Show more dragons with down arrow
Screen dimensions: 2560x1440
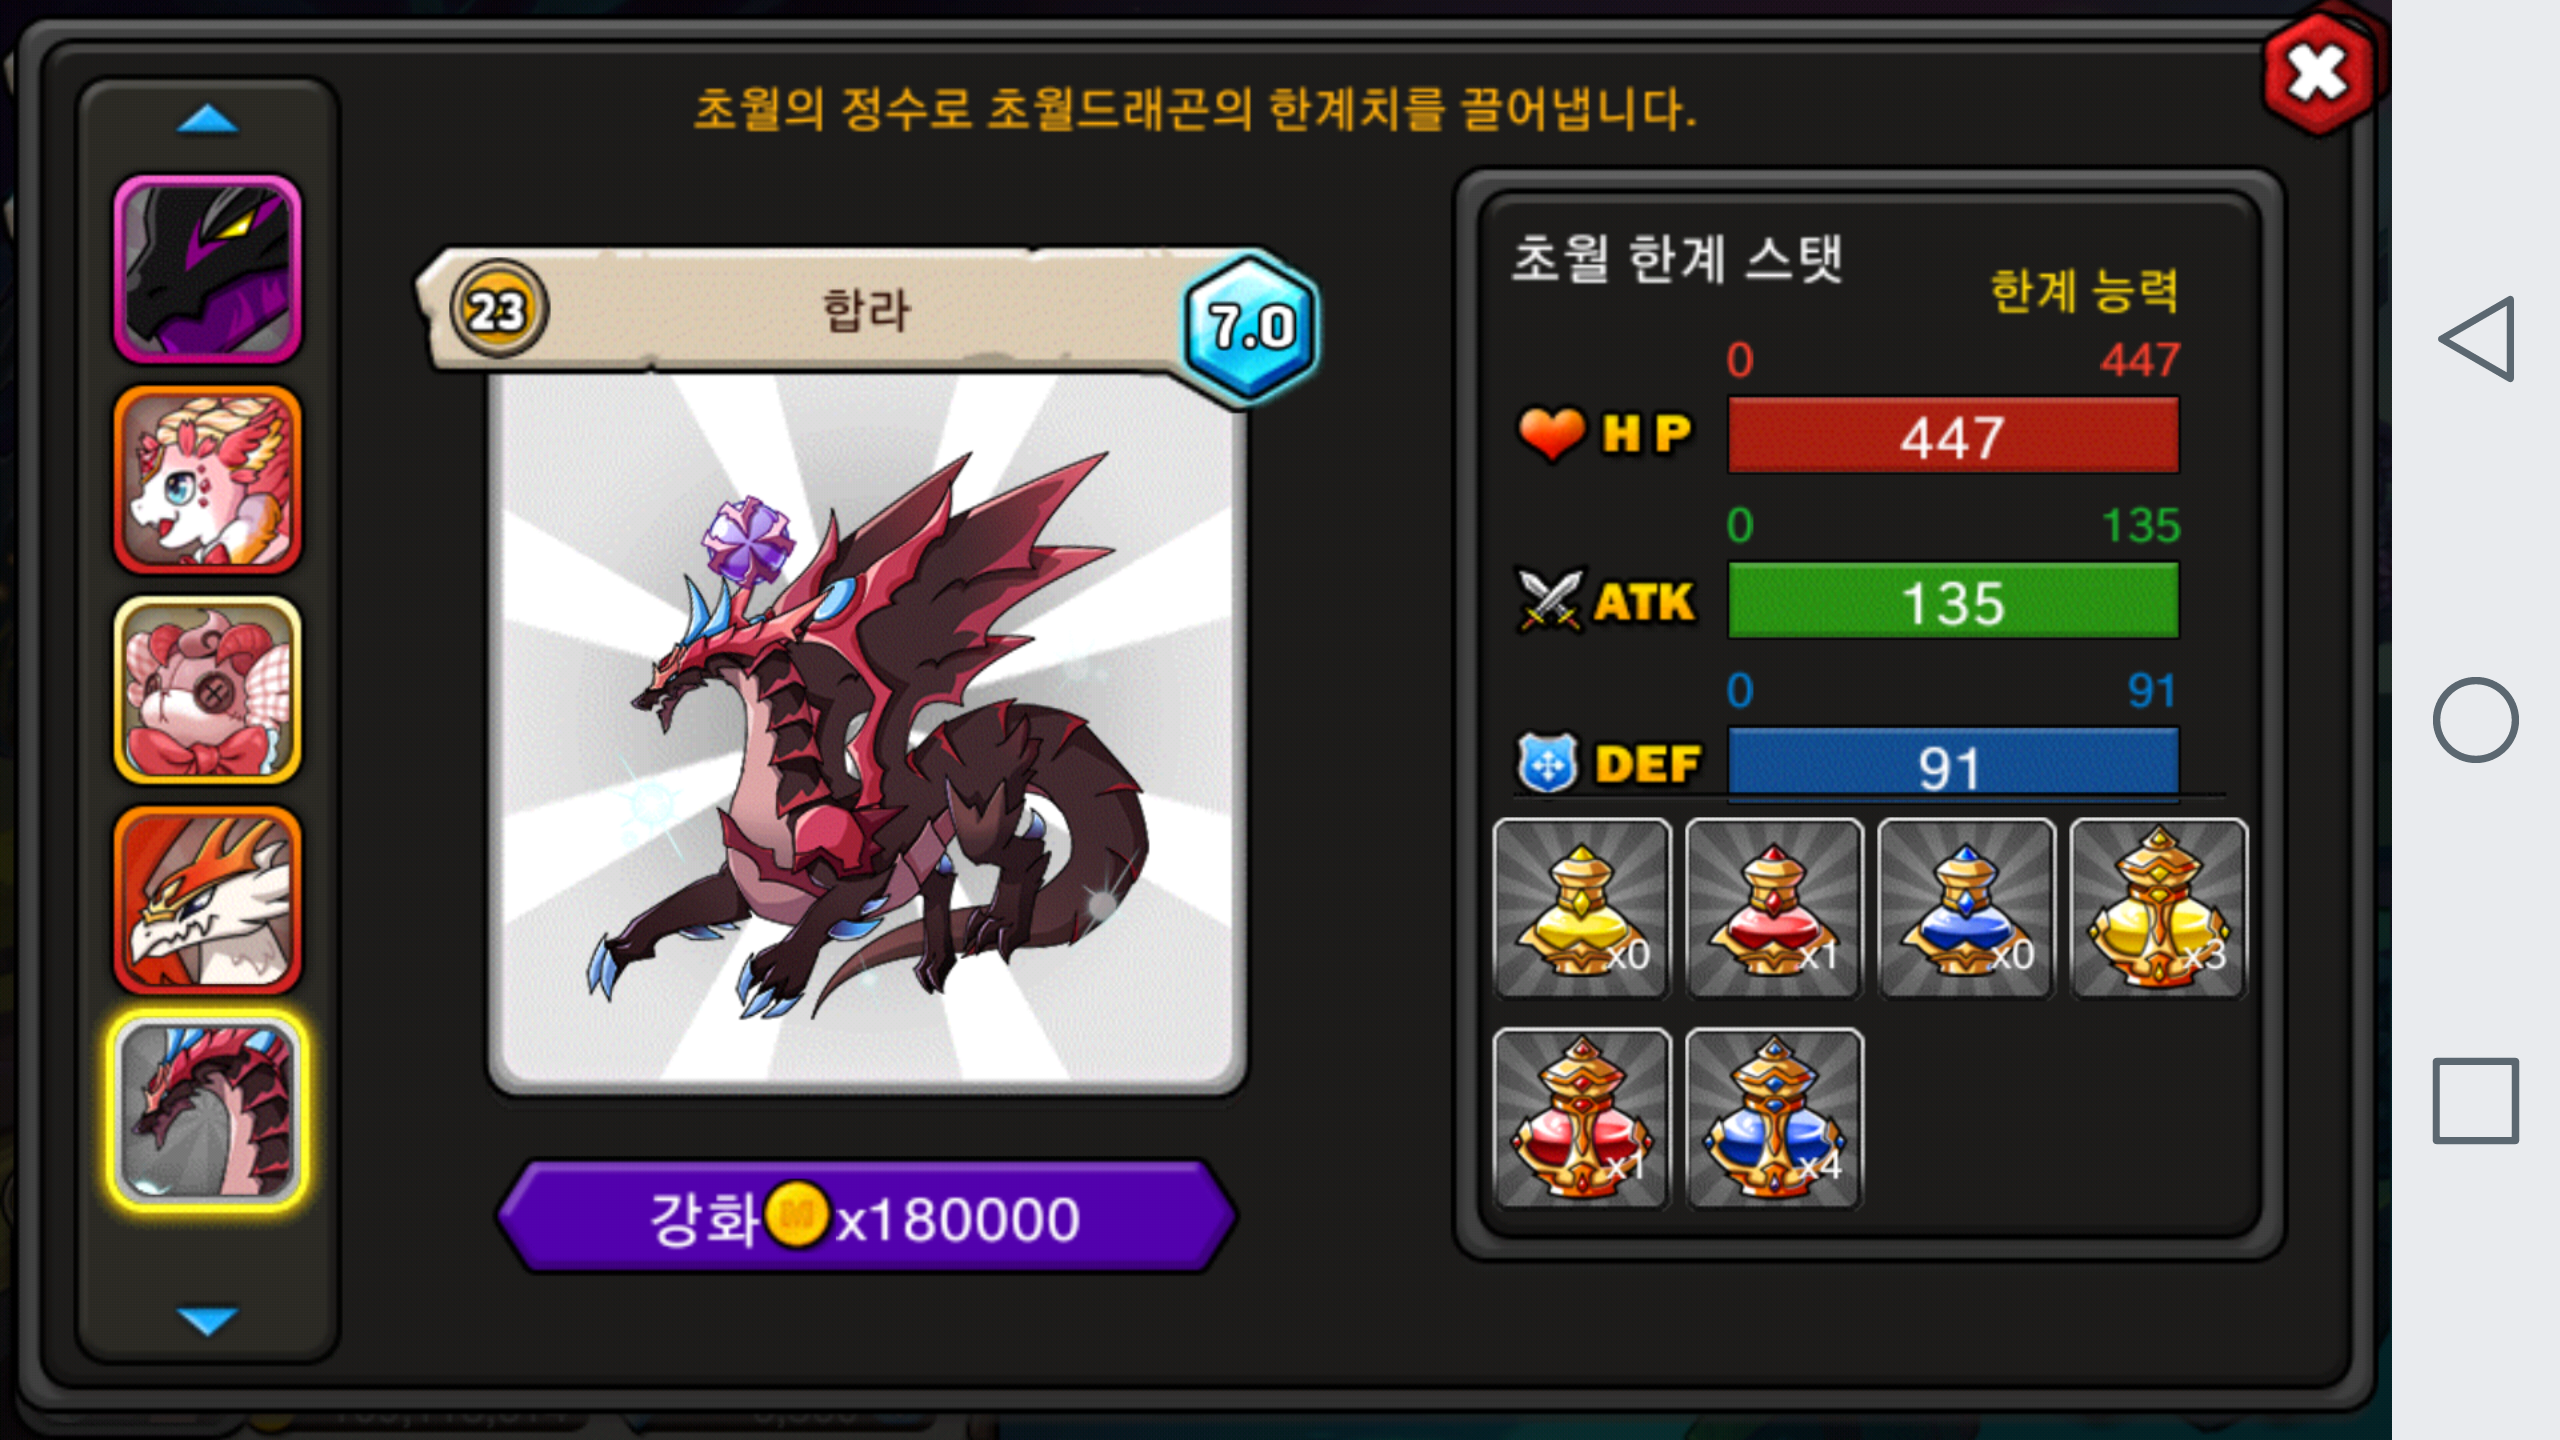click(207, 1321)
